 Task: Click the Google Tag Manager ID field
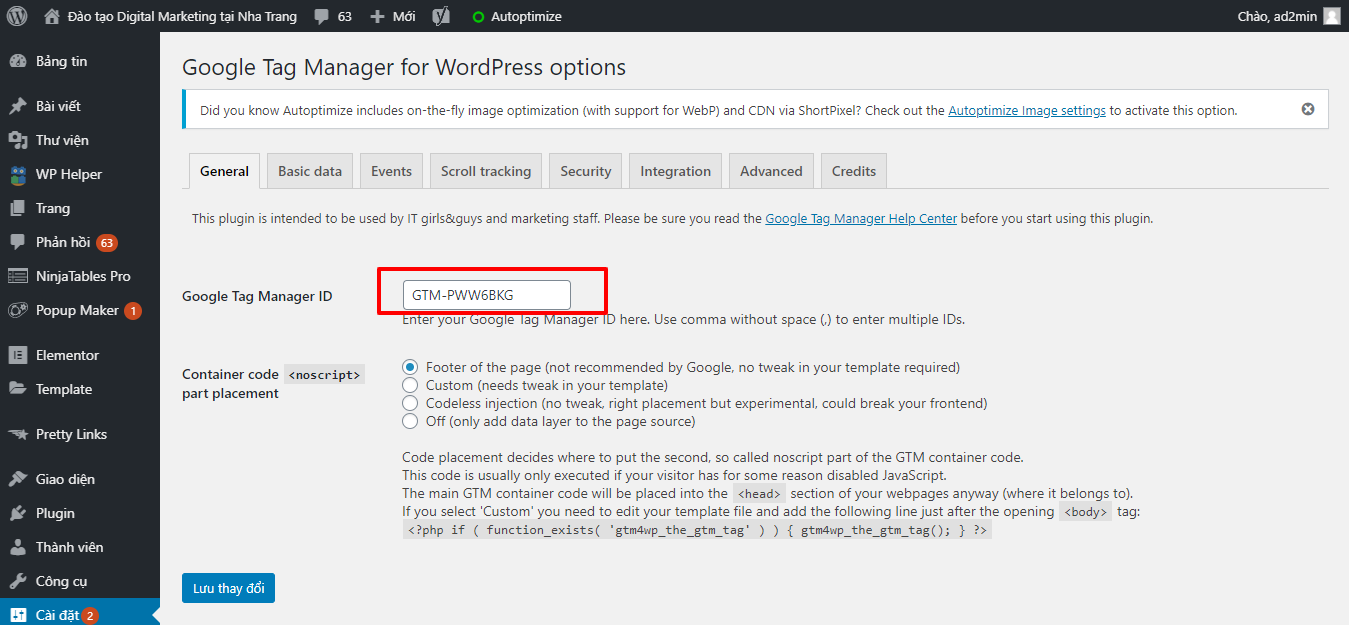pyautogui.click(x=486, y=295)
